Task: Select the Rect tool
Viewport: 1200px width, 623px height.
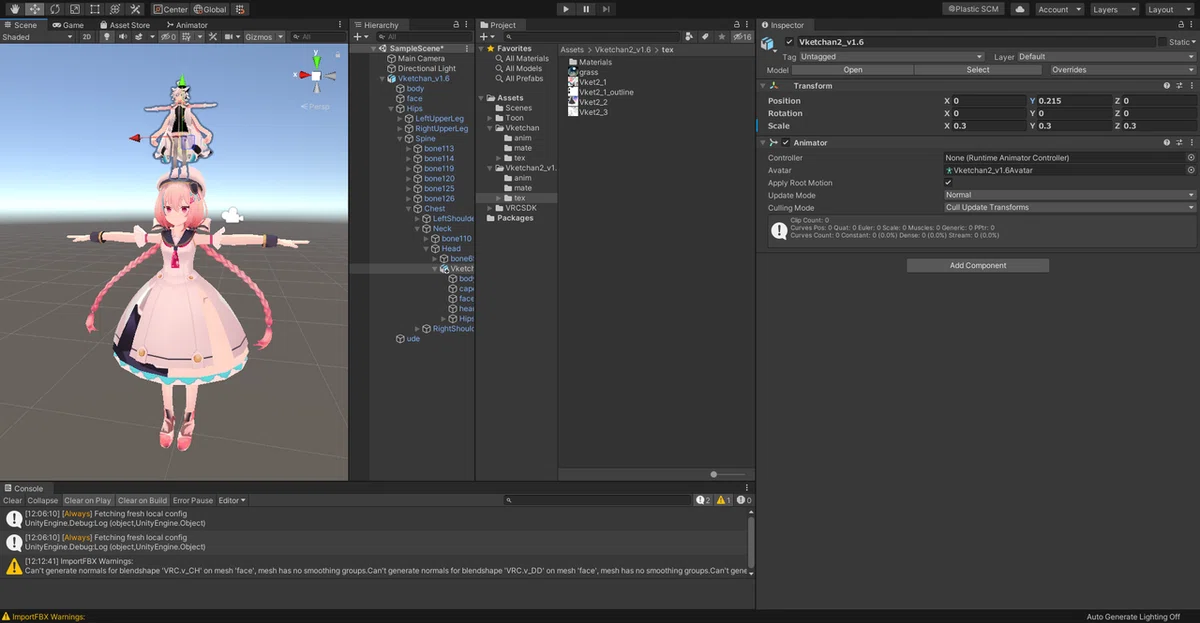Action: click(95, 9)
